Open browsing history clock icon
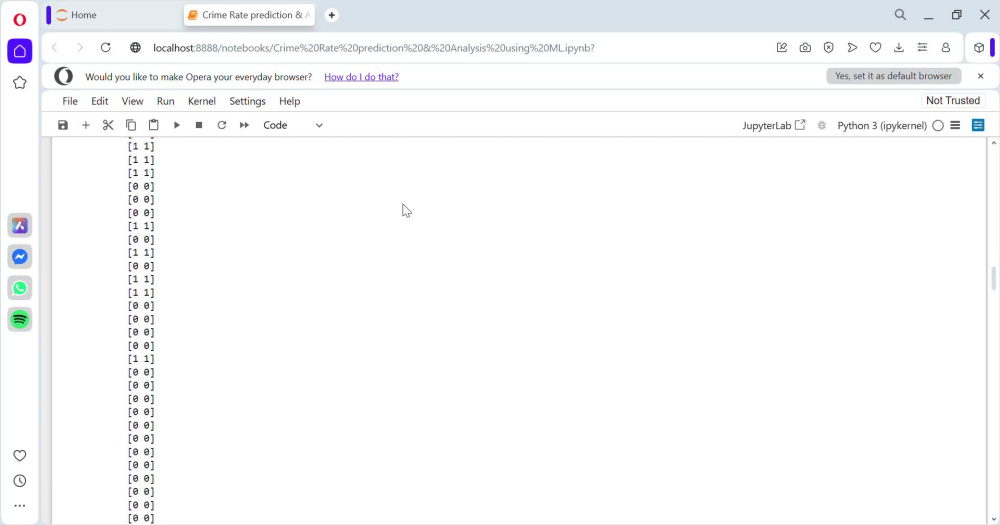The image size is (1000, 525). click(20, 481)
